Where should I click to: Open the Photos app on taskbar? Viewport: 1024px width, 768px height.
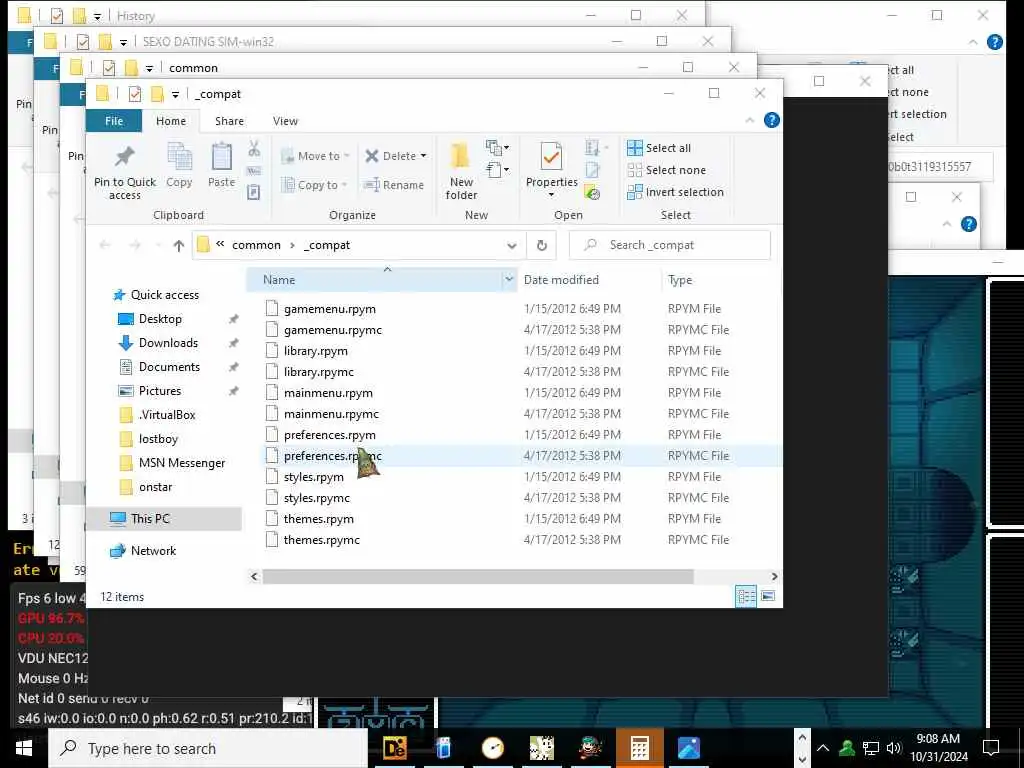click(x=688, y=748)
